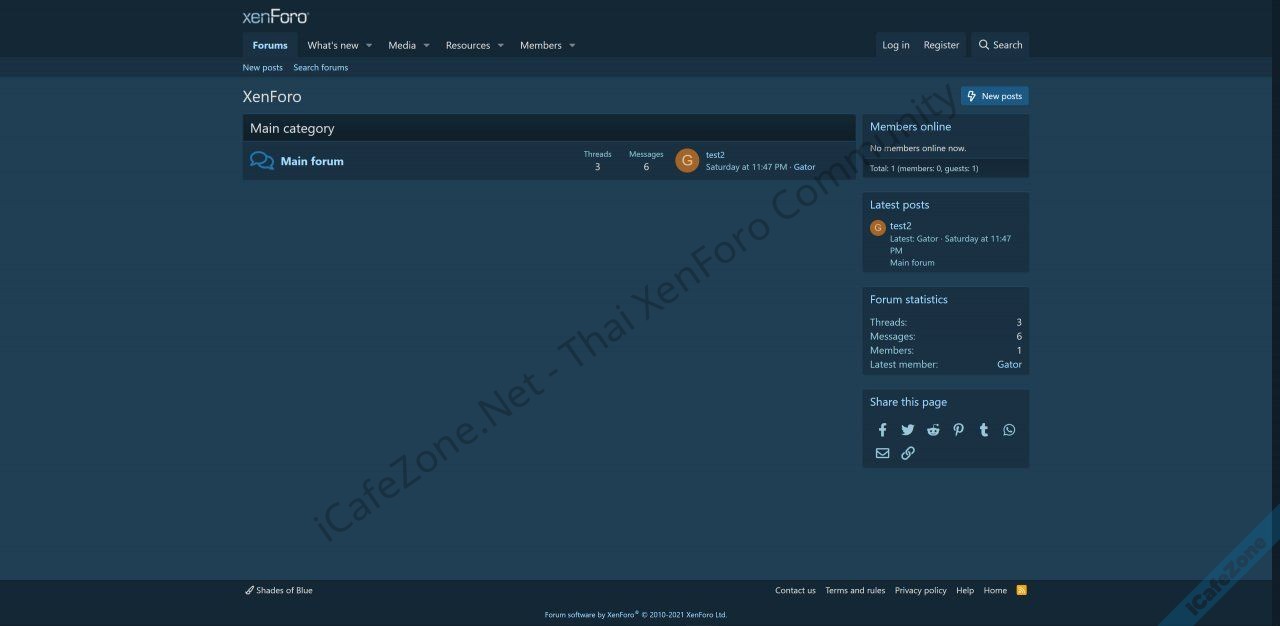The height and width of the screenshot is (626, 1280).
Task: Share page via Pinterest icon
Action: coord(958,430)
